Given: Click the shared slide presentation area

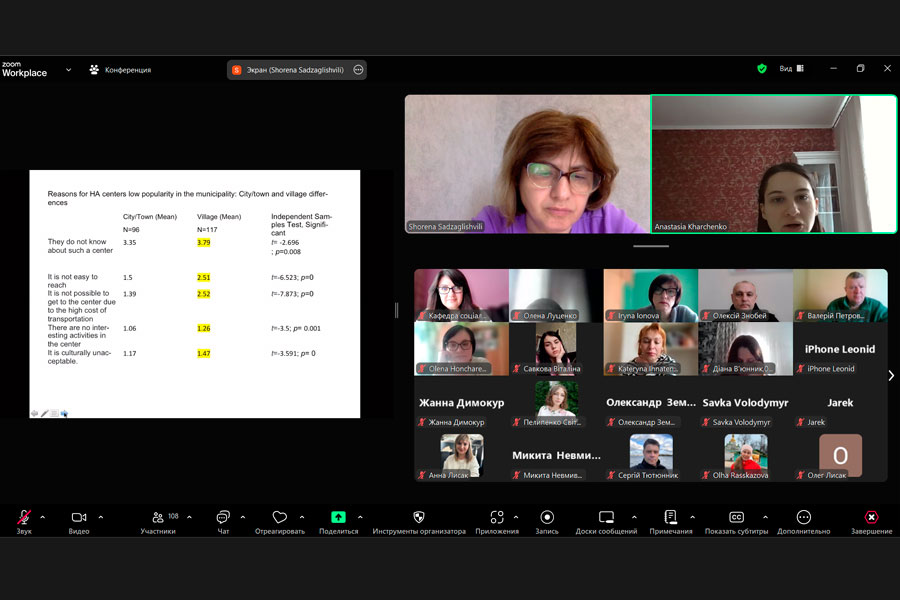Looking at the screenshot, I should click(x=195, y=294).
